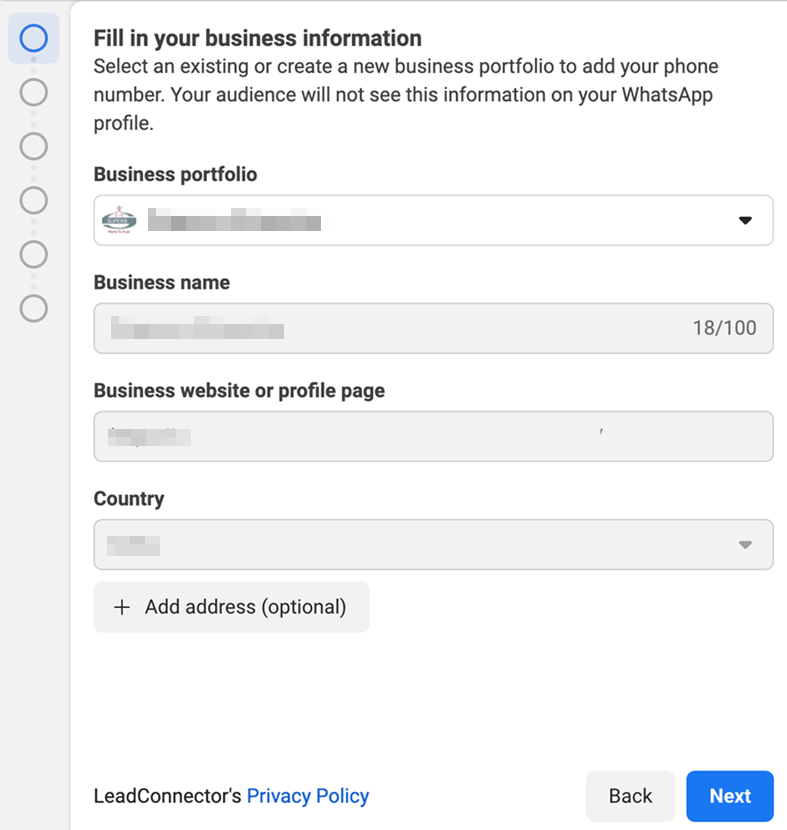787x830 pixels.
Task: Expand Business portfolio using its arrow
Action: point(745,220)
